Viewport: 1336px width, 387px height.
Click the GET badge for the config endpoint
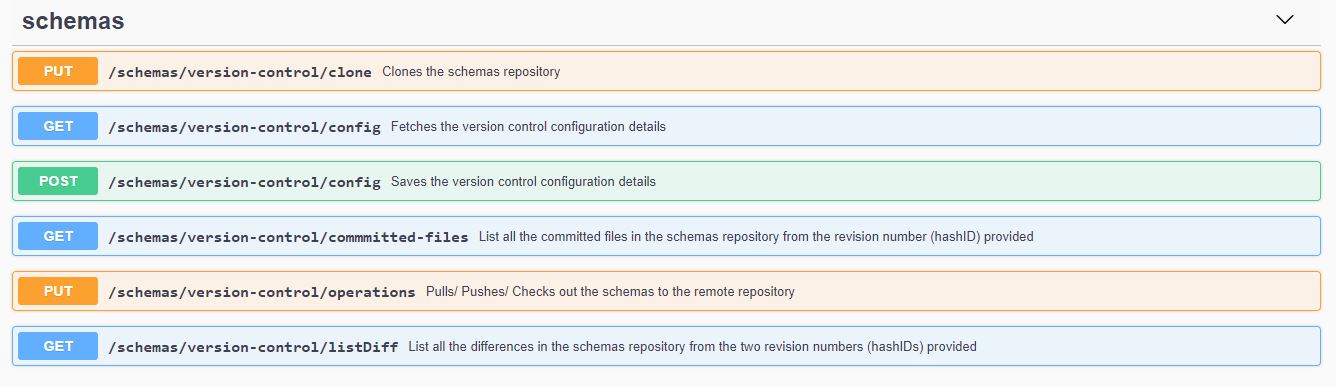point(58,126)
